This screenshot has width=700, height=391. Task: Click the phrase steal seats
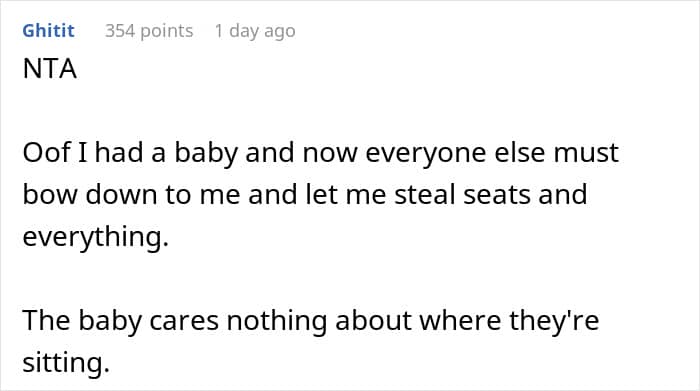click(462, 195)
